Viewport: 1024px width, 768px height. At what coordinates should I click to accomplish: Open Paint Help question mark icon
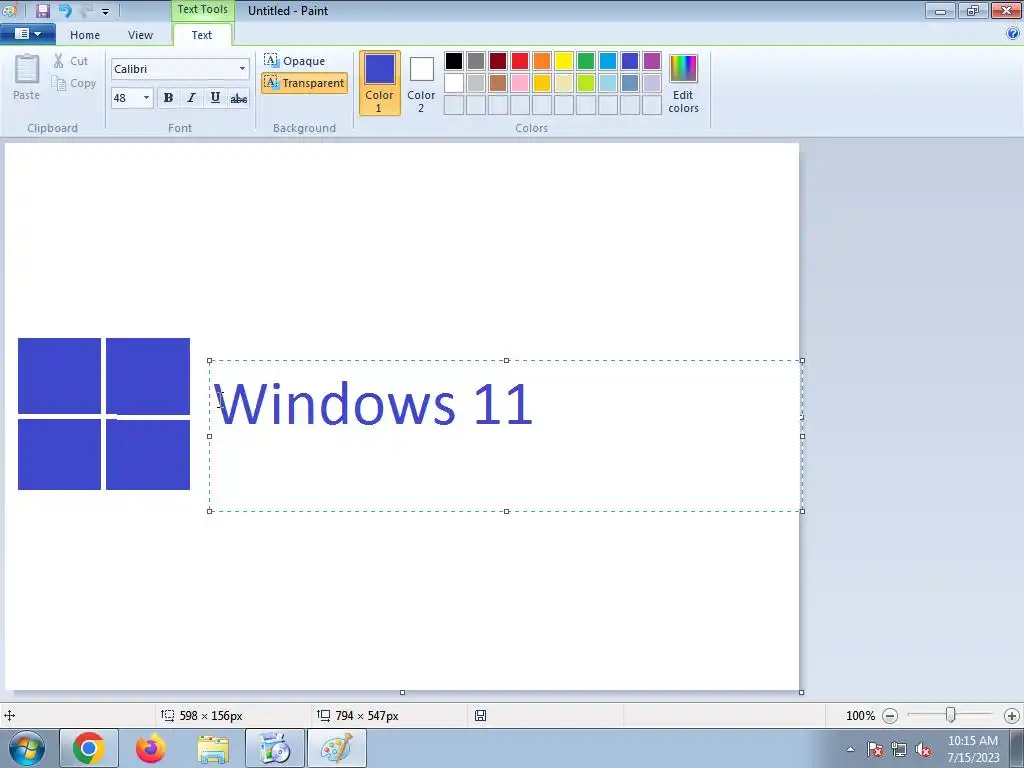pos(1013,34)
